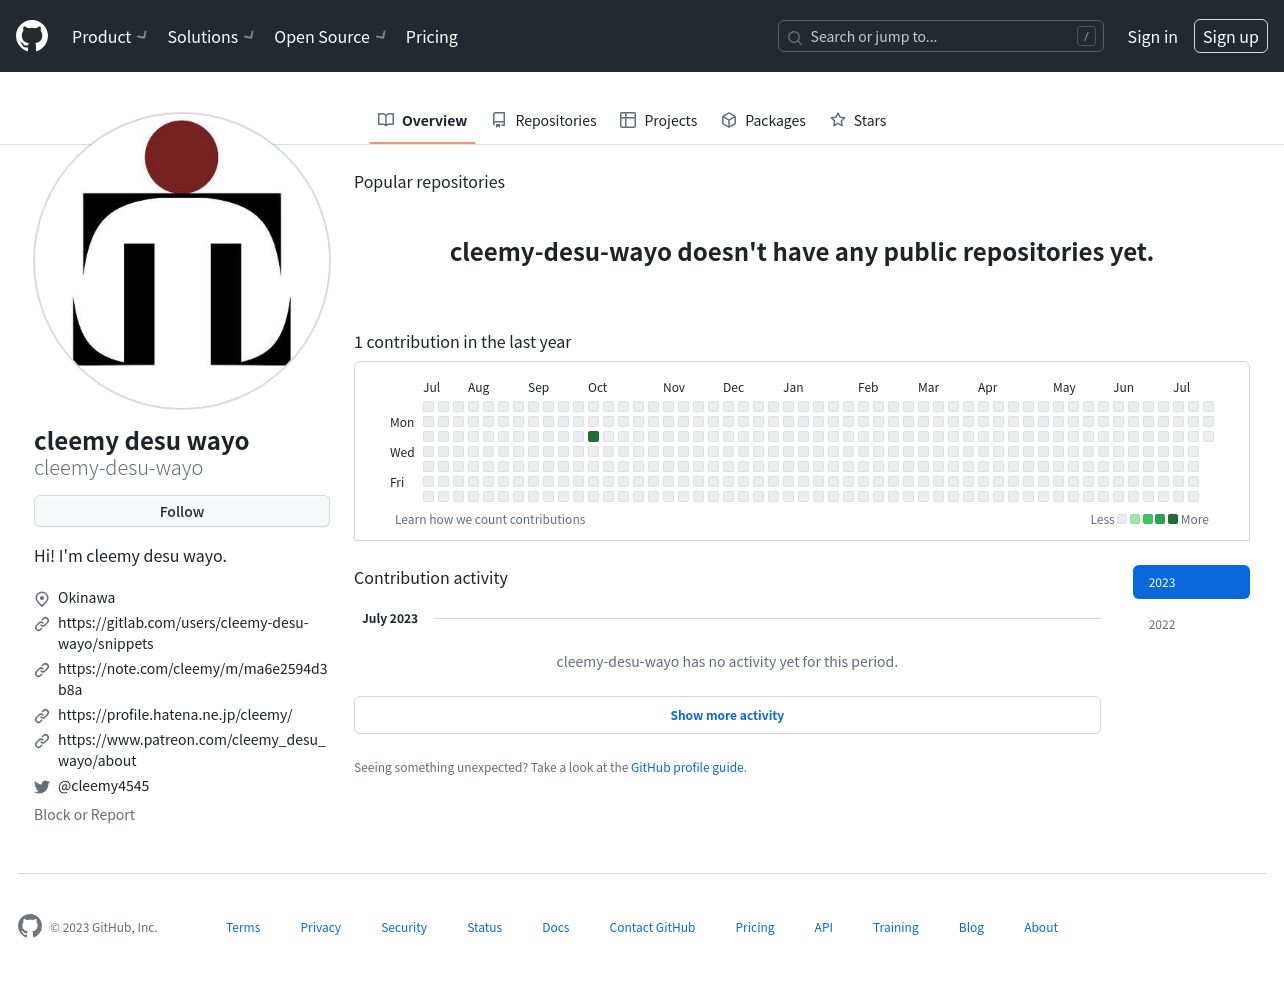Click the cleemy-desu-wayo username text

click(x=118, y=468)
